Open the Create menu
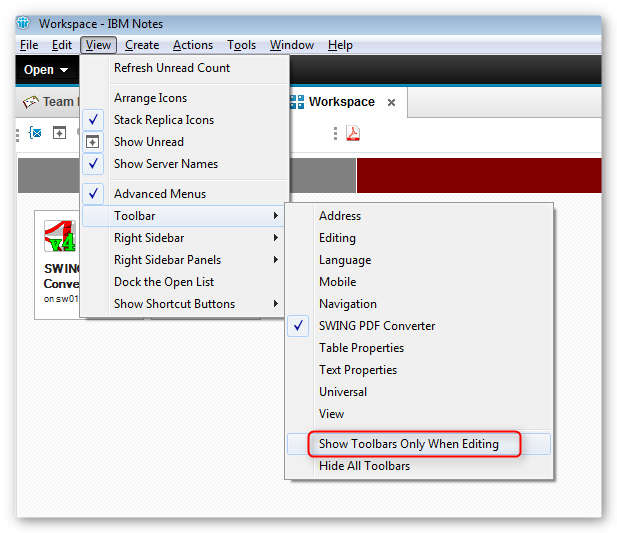 [x=142, y=45]
